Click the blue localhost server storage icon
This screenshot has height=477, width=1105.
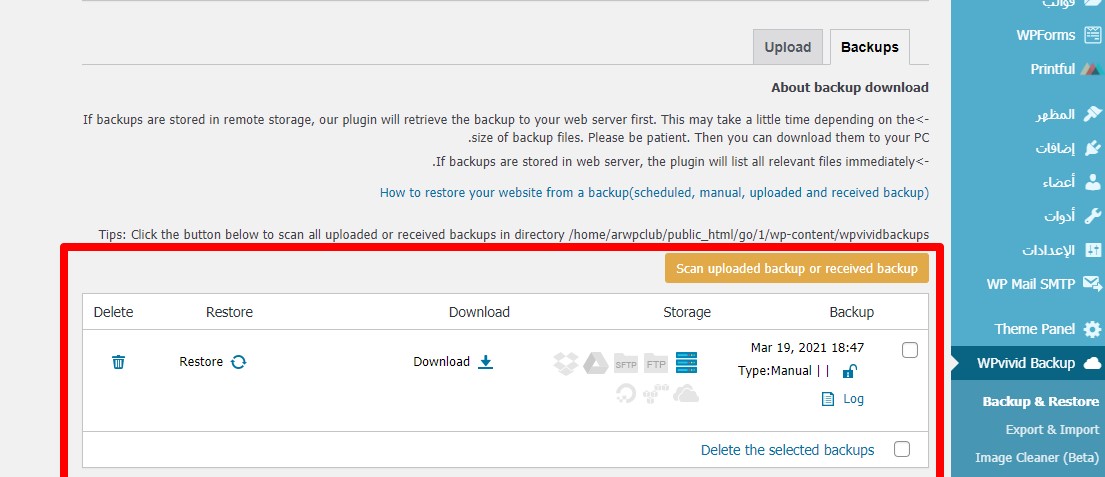[x=686, y=363]
